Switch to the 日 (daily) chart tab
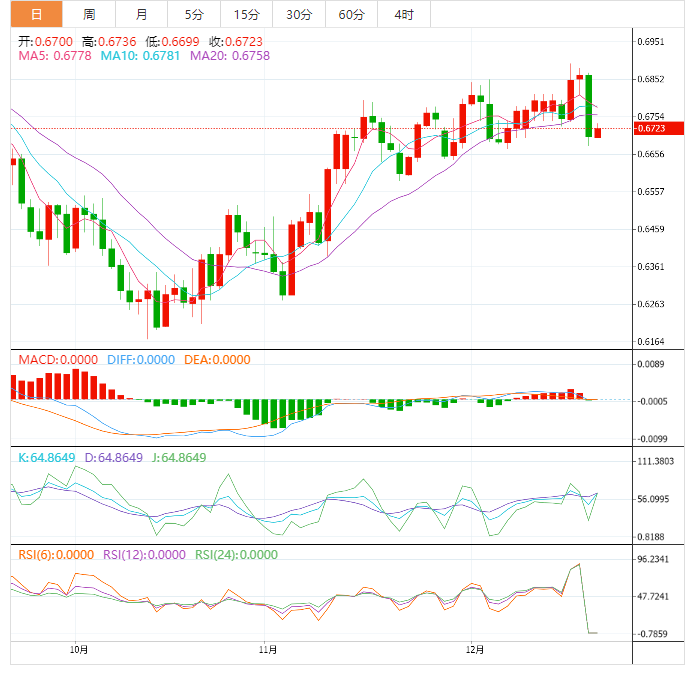Screen dimensions: 693x673 (x=36, y=14)
